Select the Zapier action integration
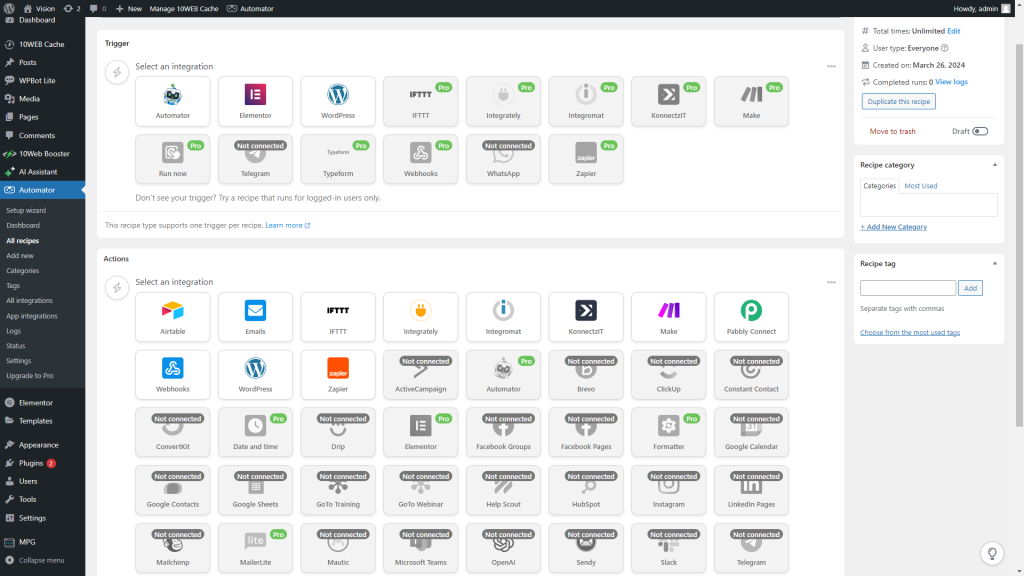1024x576 pixels. pos(338,374)
